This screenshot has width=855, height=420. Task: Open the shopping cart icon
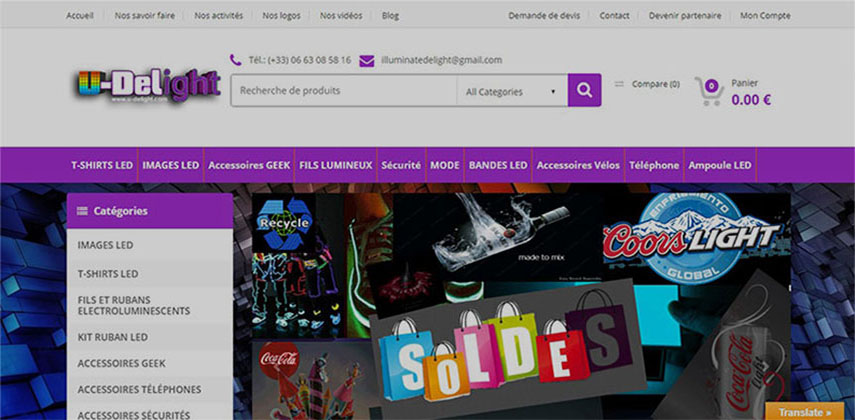point(709,91)
